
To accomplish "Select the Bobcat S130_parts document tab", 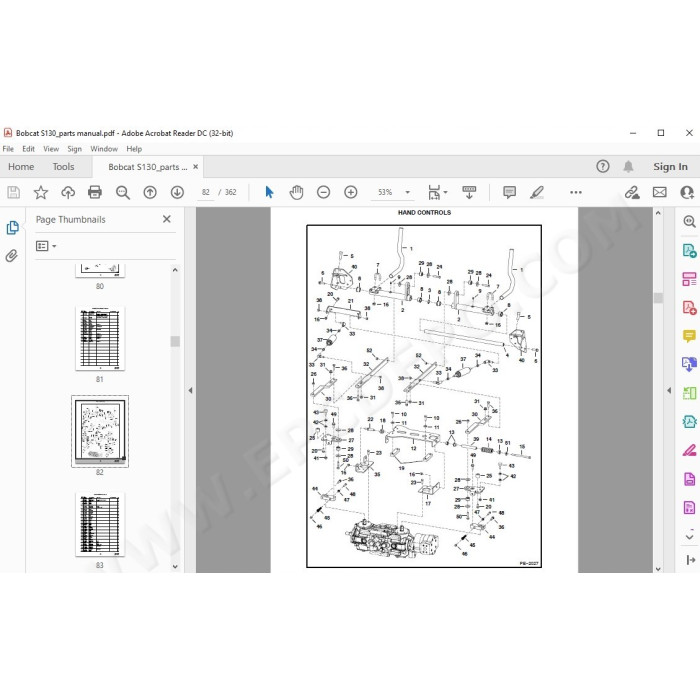I will pyautogui.click(x=147, y=167).
